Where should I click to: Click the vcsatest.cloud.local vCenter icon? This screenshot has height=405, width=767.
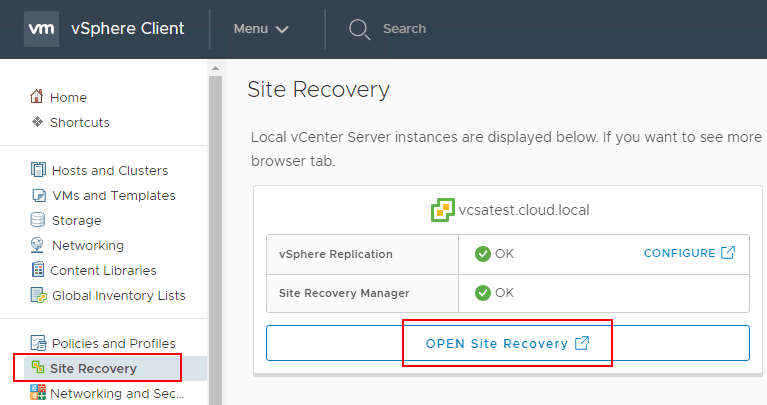tap(443, 210)
